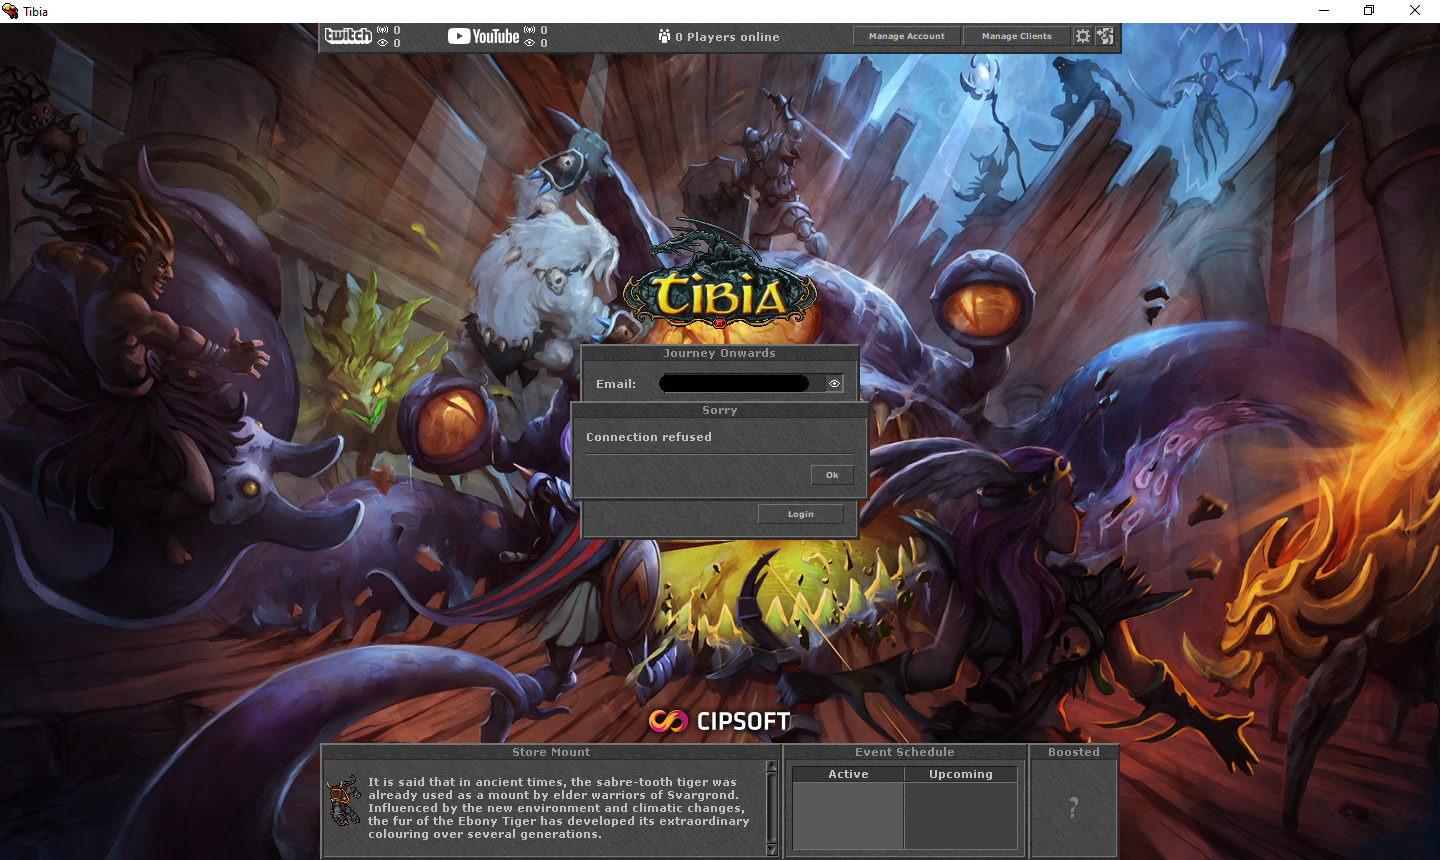The height and width of the screenshot is (860, 1440).
Task: Click the Store Mount scrollbar down arrow
Action: (772, 850)
